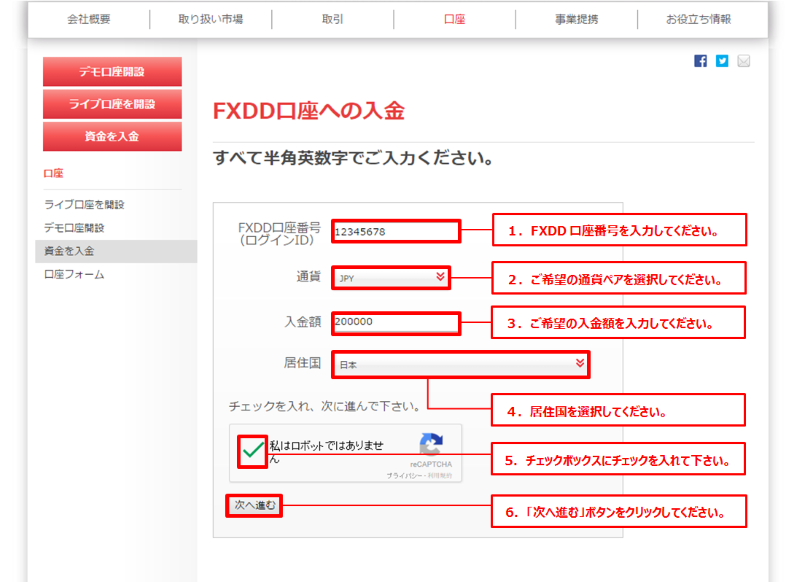Share page via Twitter icon
Viewport: 800px width, 582px height.
pos(722,61)
